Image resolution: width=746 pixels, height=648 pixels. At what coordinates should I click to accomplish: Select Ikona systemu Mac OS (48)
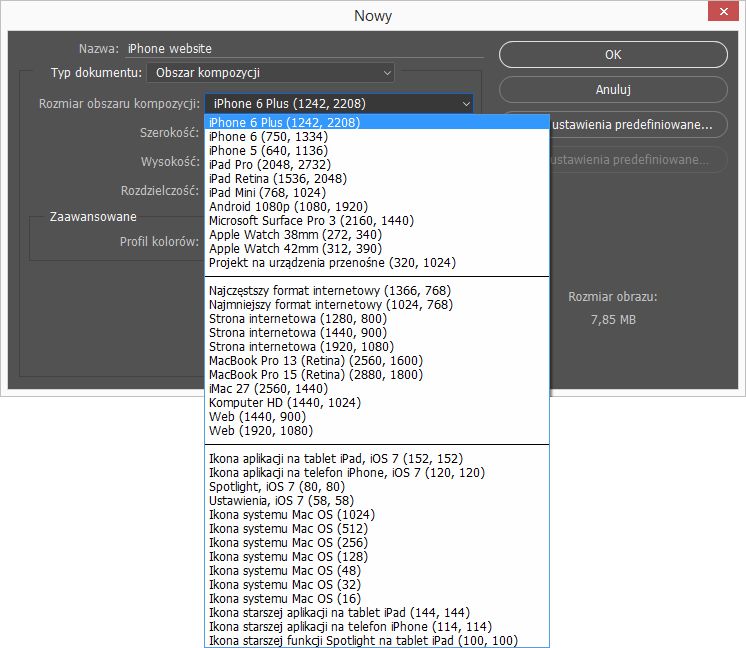[x=377, y=570]
